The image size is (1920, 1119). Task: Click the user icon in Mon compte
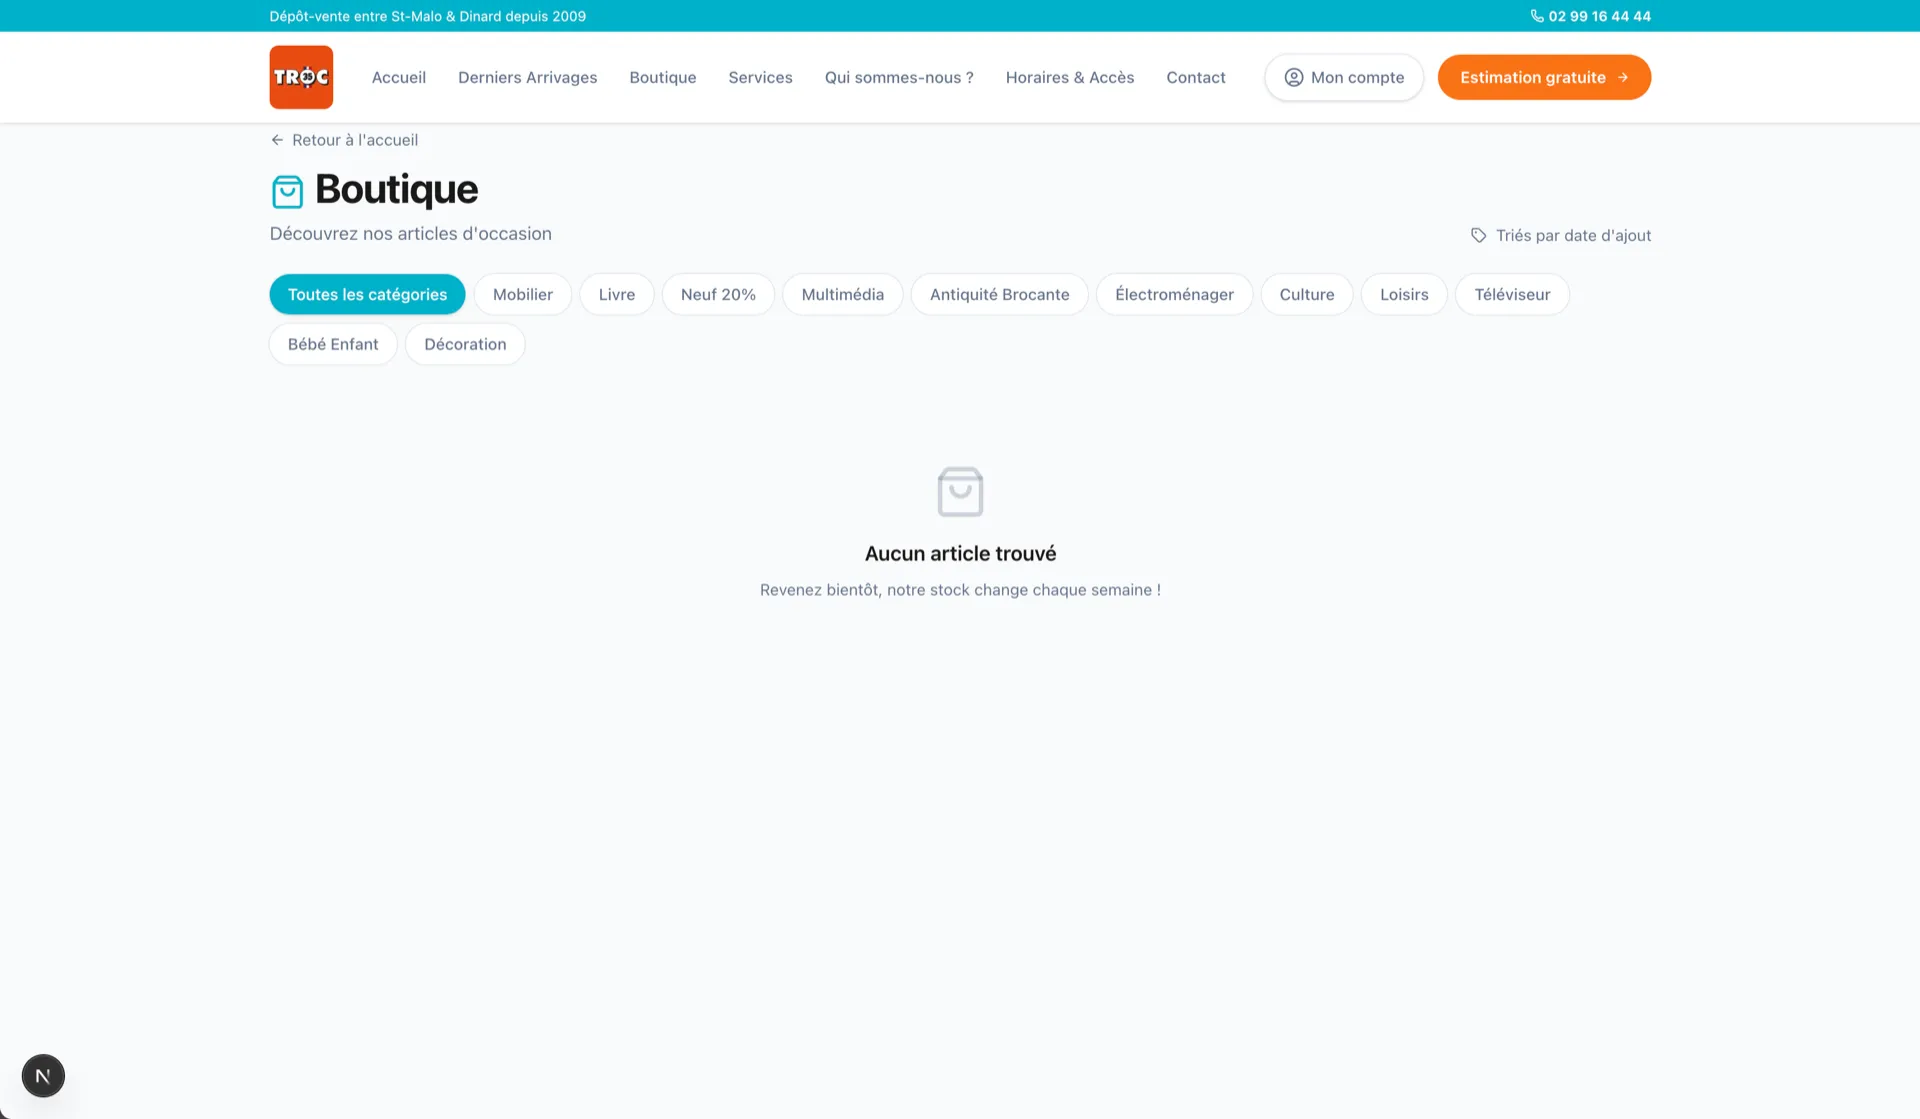click(x=1293, y=77)
